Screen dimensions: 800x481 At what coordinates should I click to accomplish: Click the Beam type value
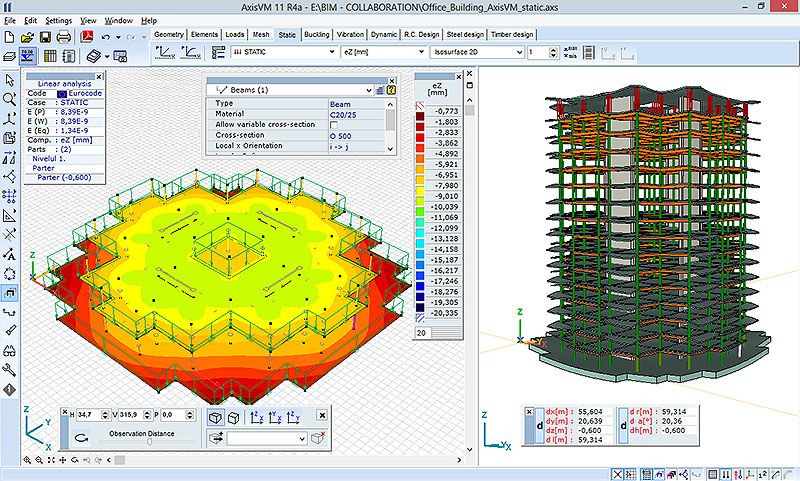click(340, 104)
